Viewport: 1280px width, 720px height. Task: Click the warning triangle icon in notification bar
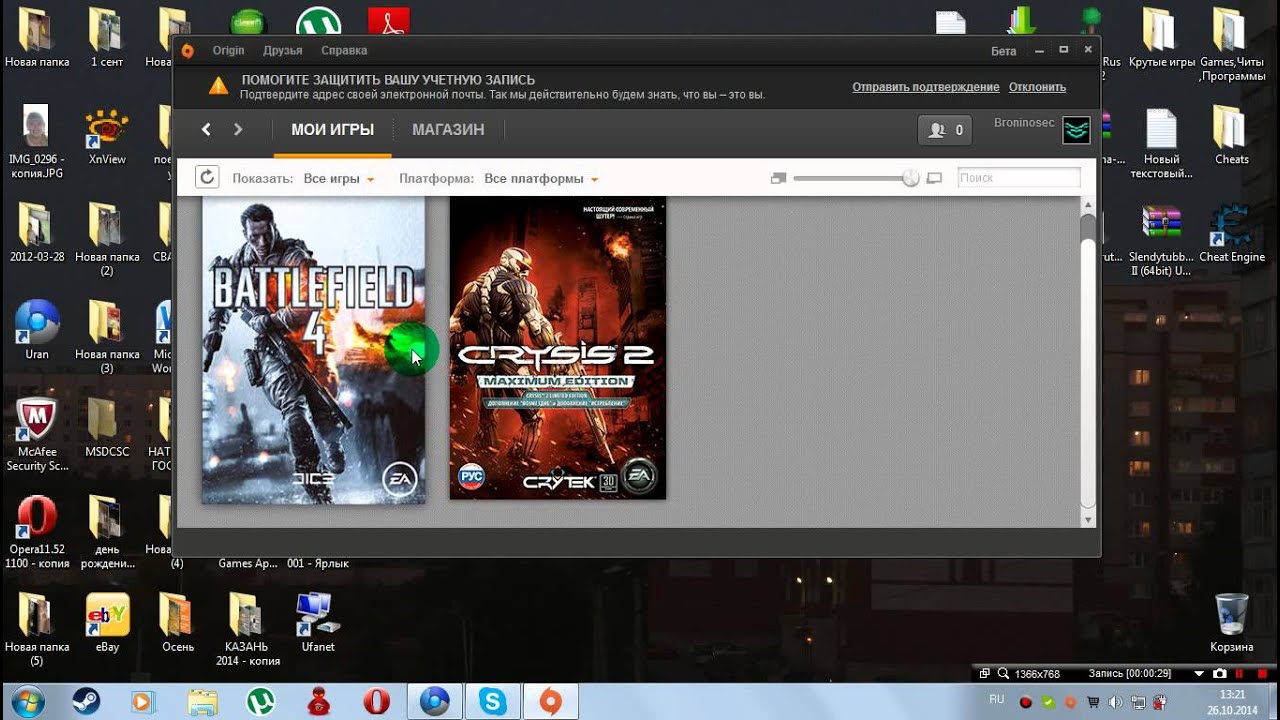click(x=218, y=86)
